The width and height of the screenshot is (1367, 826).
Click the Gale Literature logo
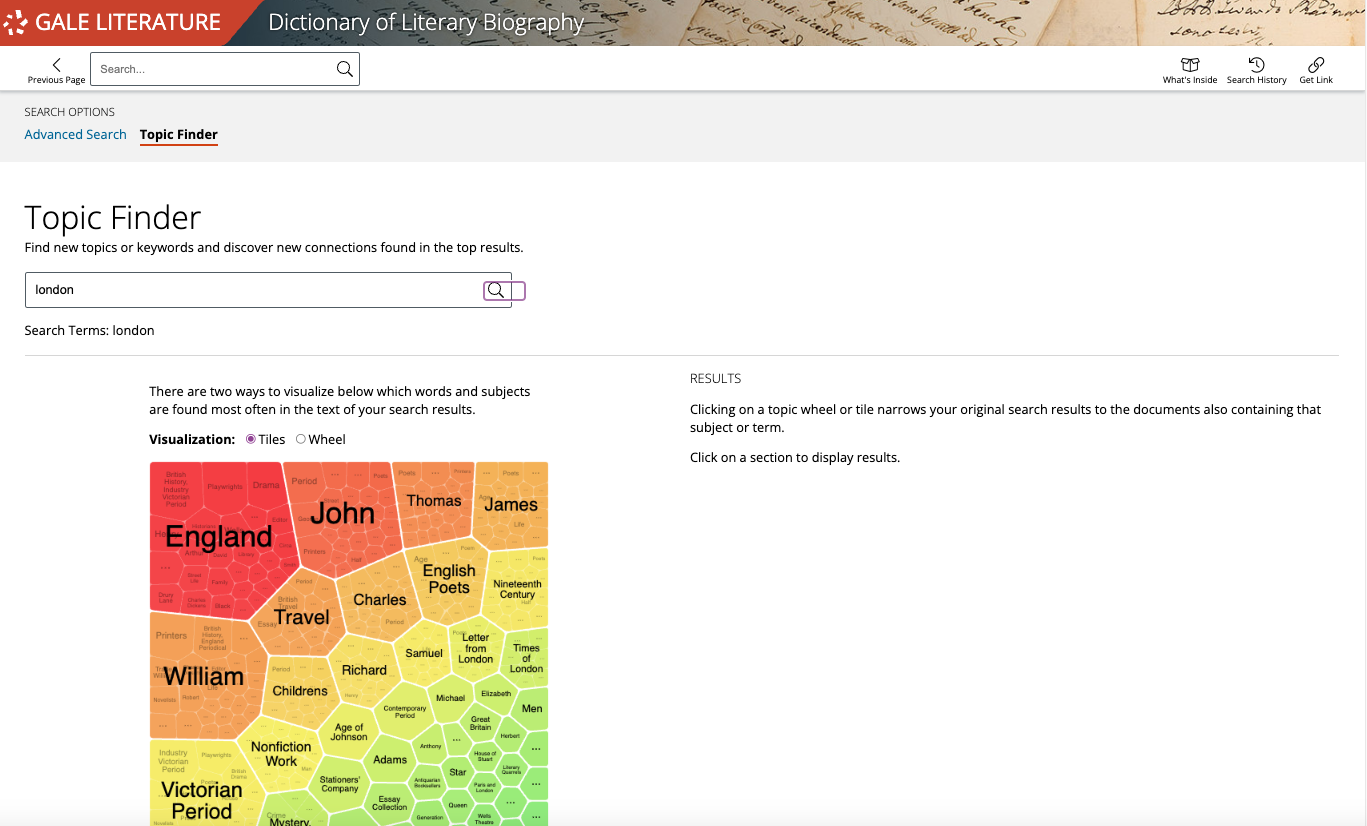tap(112, 22)
